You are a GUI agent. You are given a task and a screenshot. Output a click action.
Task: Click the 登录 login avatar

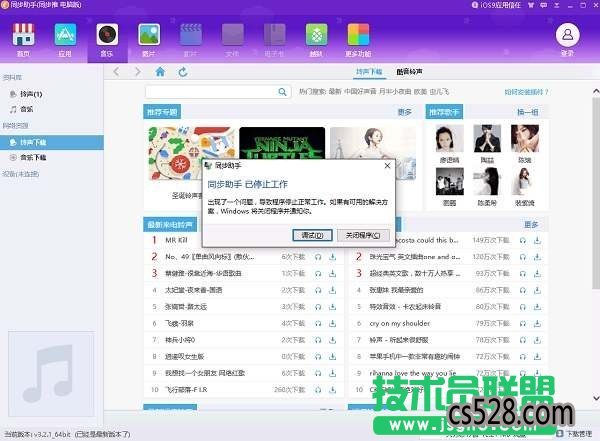click(567, 35)
